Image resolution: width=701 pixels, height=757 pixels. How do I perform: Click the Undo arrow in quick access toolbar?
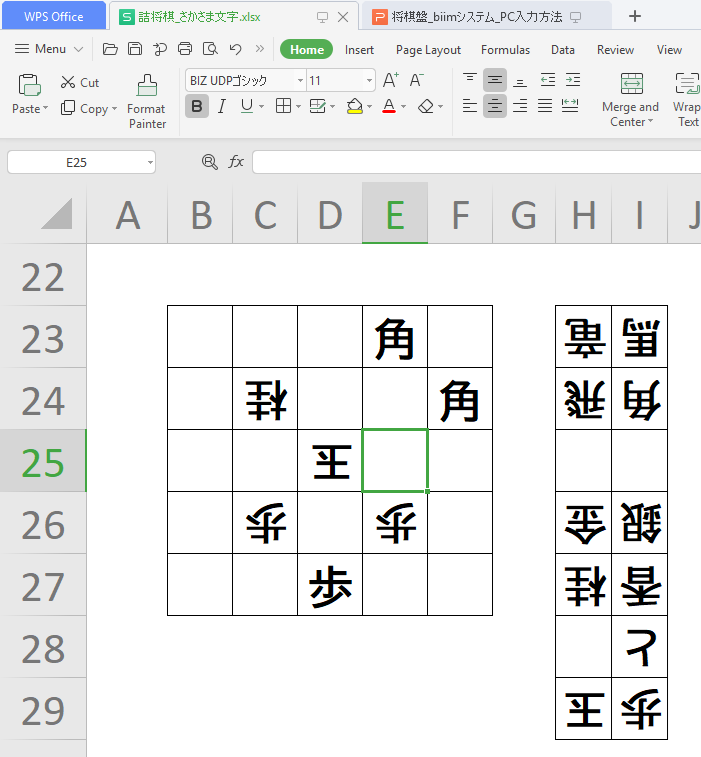pyautogui.click(x=235, y=49)
